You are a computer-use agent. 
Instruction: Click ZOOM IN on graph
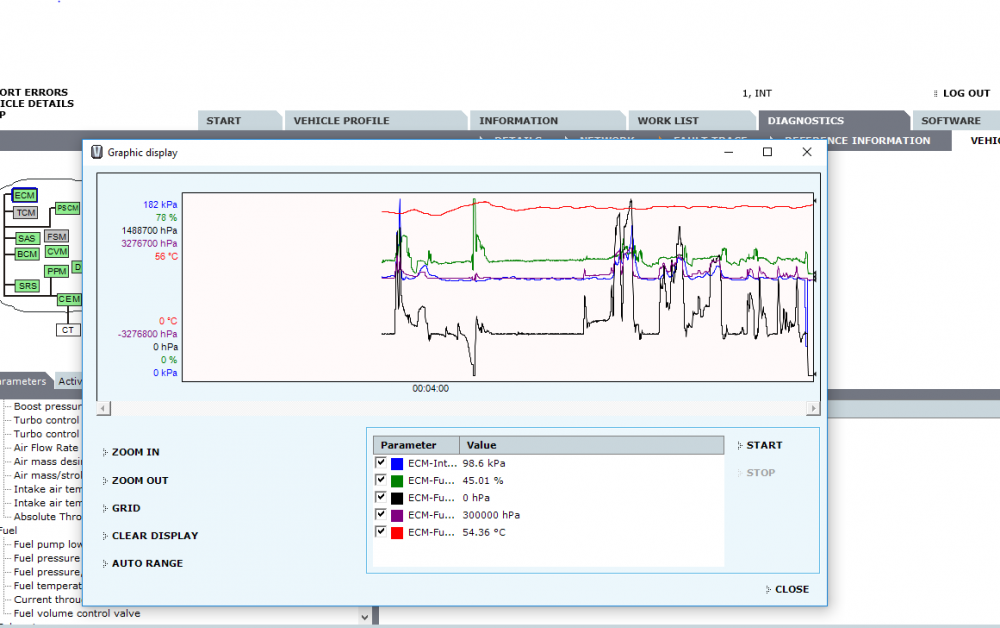click(135, 452)
